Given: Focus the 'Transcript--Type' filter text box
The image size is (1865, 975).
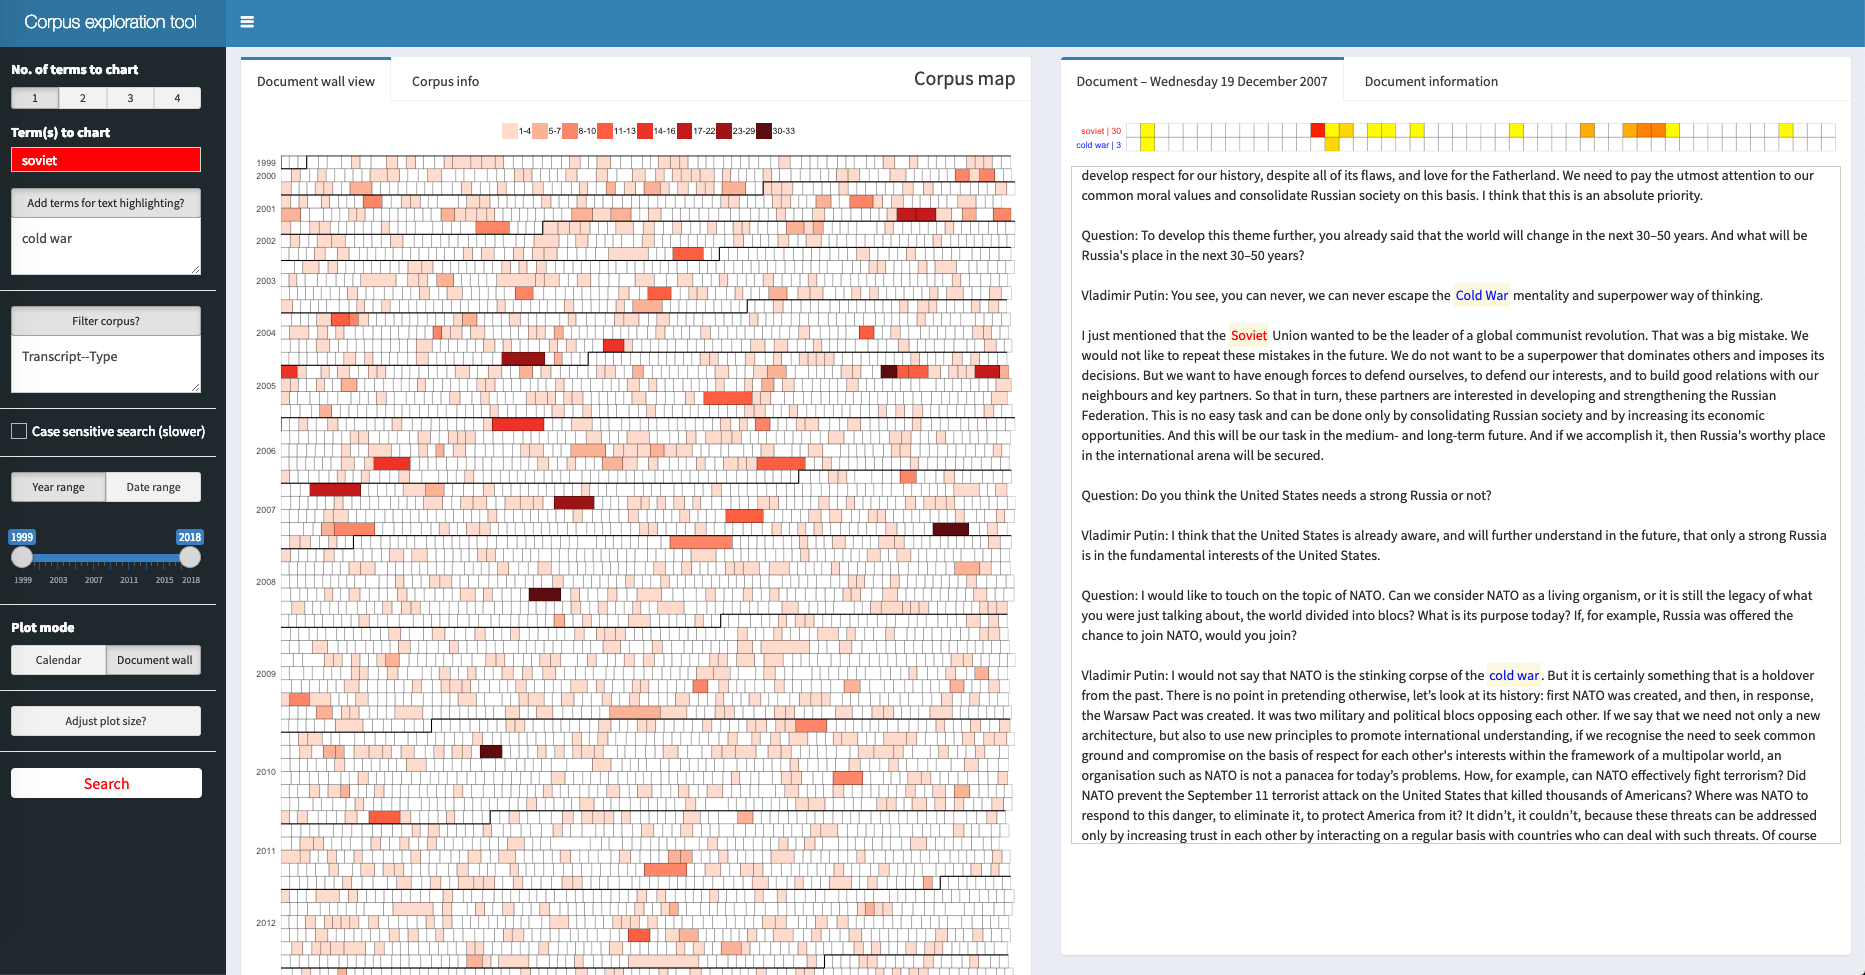Looking at the screenshot, I should (x=106, y=364).
